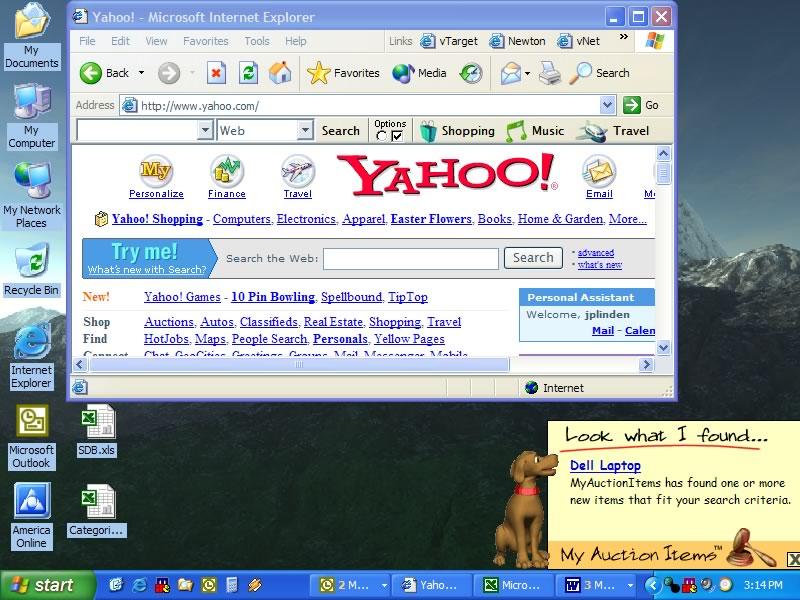Click the Mail envelope toolbar icon

(511, 73)
